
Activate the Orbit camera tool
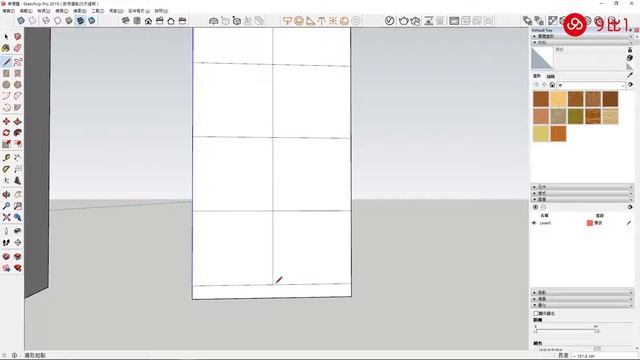(6, 195)
